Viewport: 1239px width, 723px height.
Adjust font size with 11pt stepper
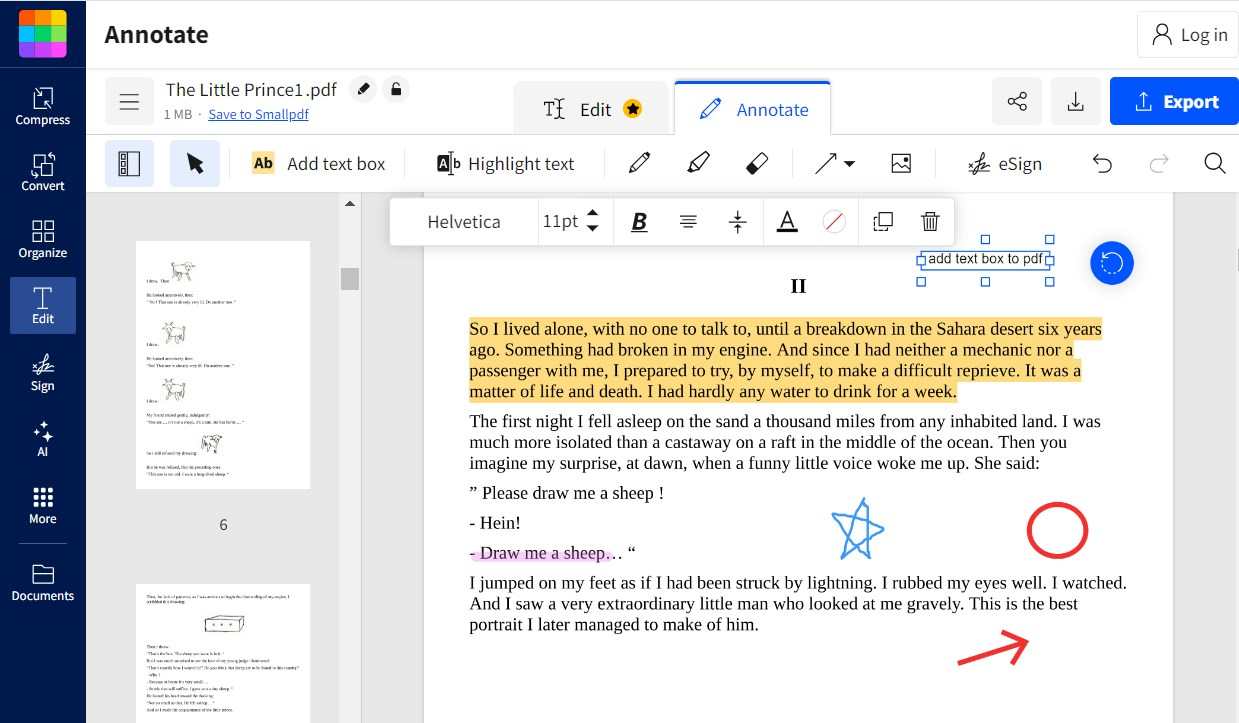(593, 221)
